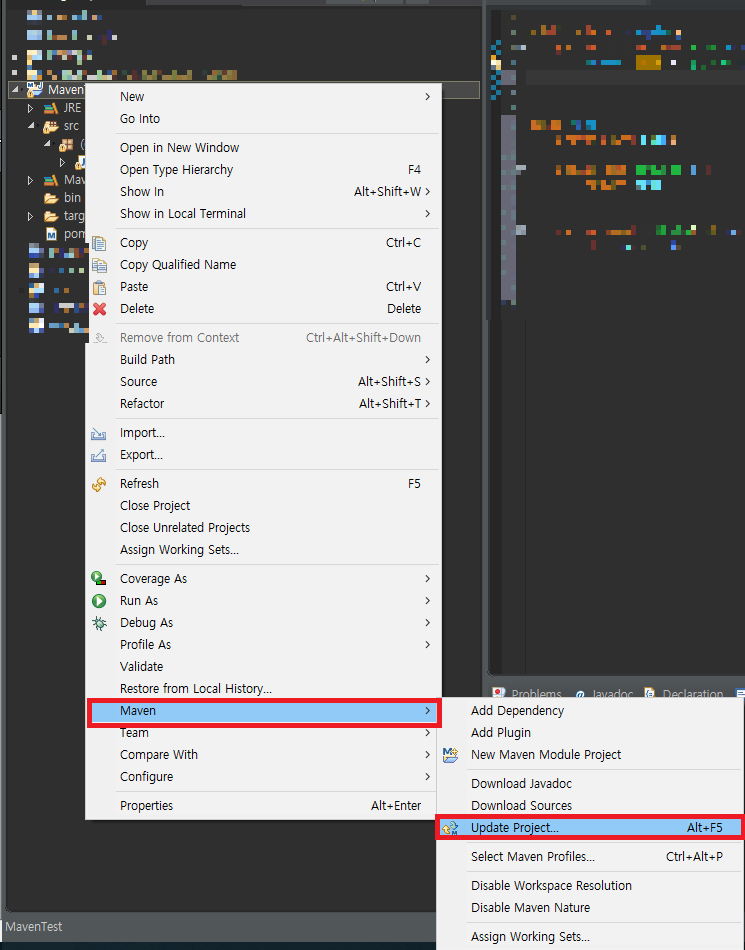Open the Configure submenu
Viewport: 745px width, 950px height.
pos(263,777)
